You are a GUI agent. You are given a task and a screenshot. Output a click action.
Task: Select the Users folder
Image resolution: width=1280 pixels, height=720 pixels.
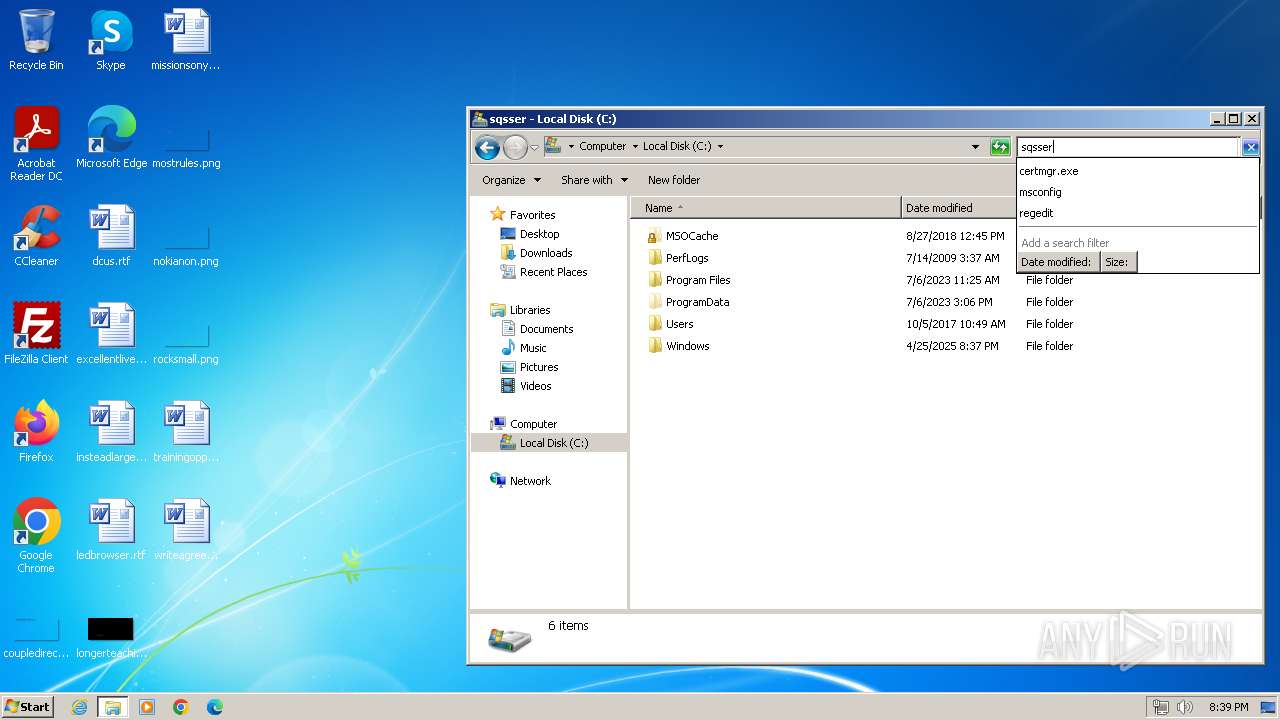[x=679, y=324]
